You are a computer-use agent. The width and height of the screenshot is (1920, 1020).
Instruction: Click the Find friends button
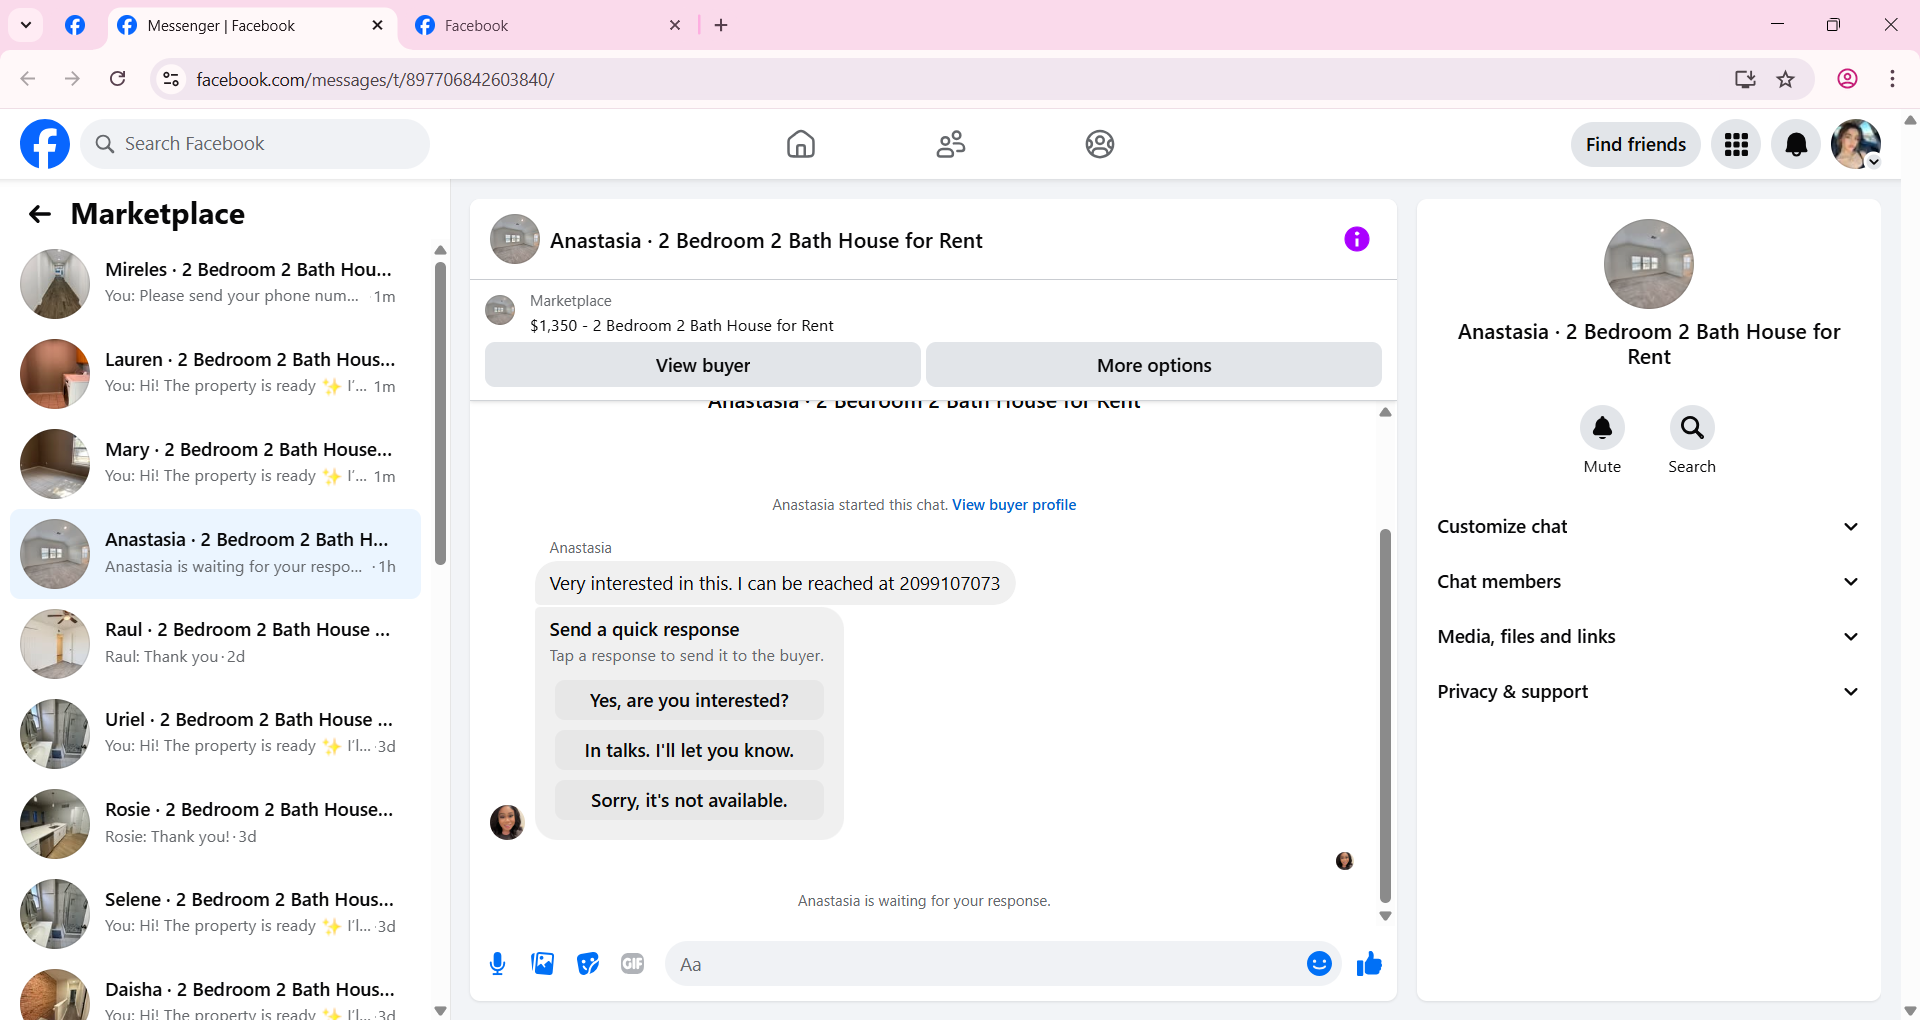[1636, 144]
